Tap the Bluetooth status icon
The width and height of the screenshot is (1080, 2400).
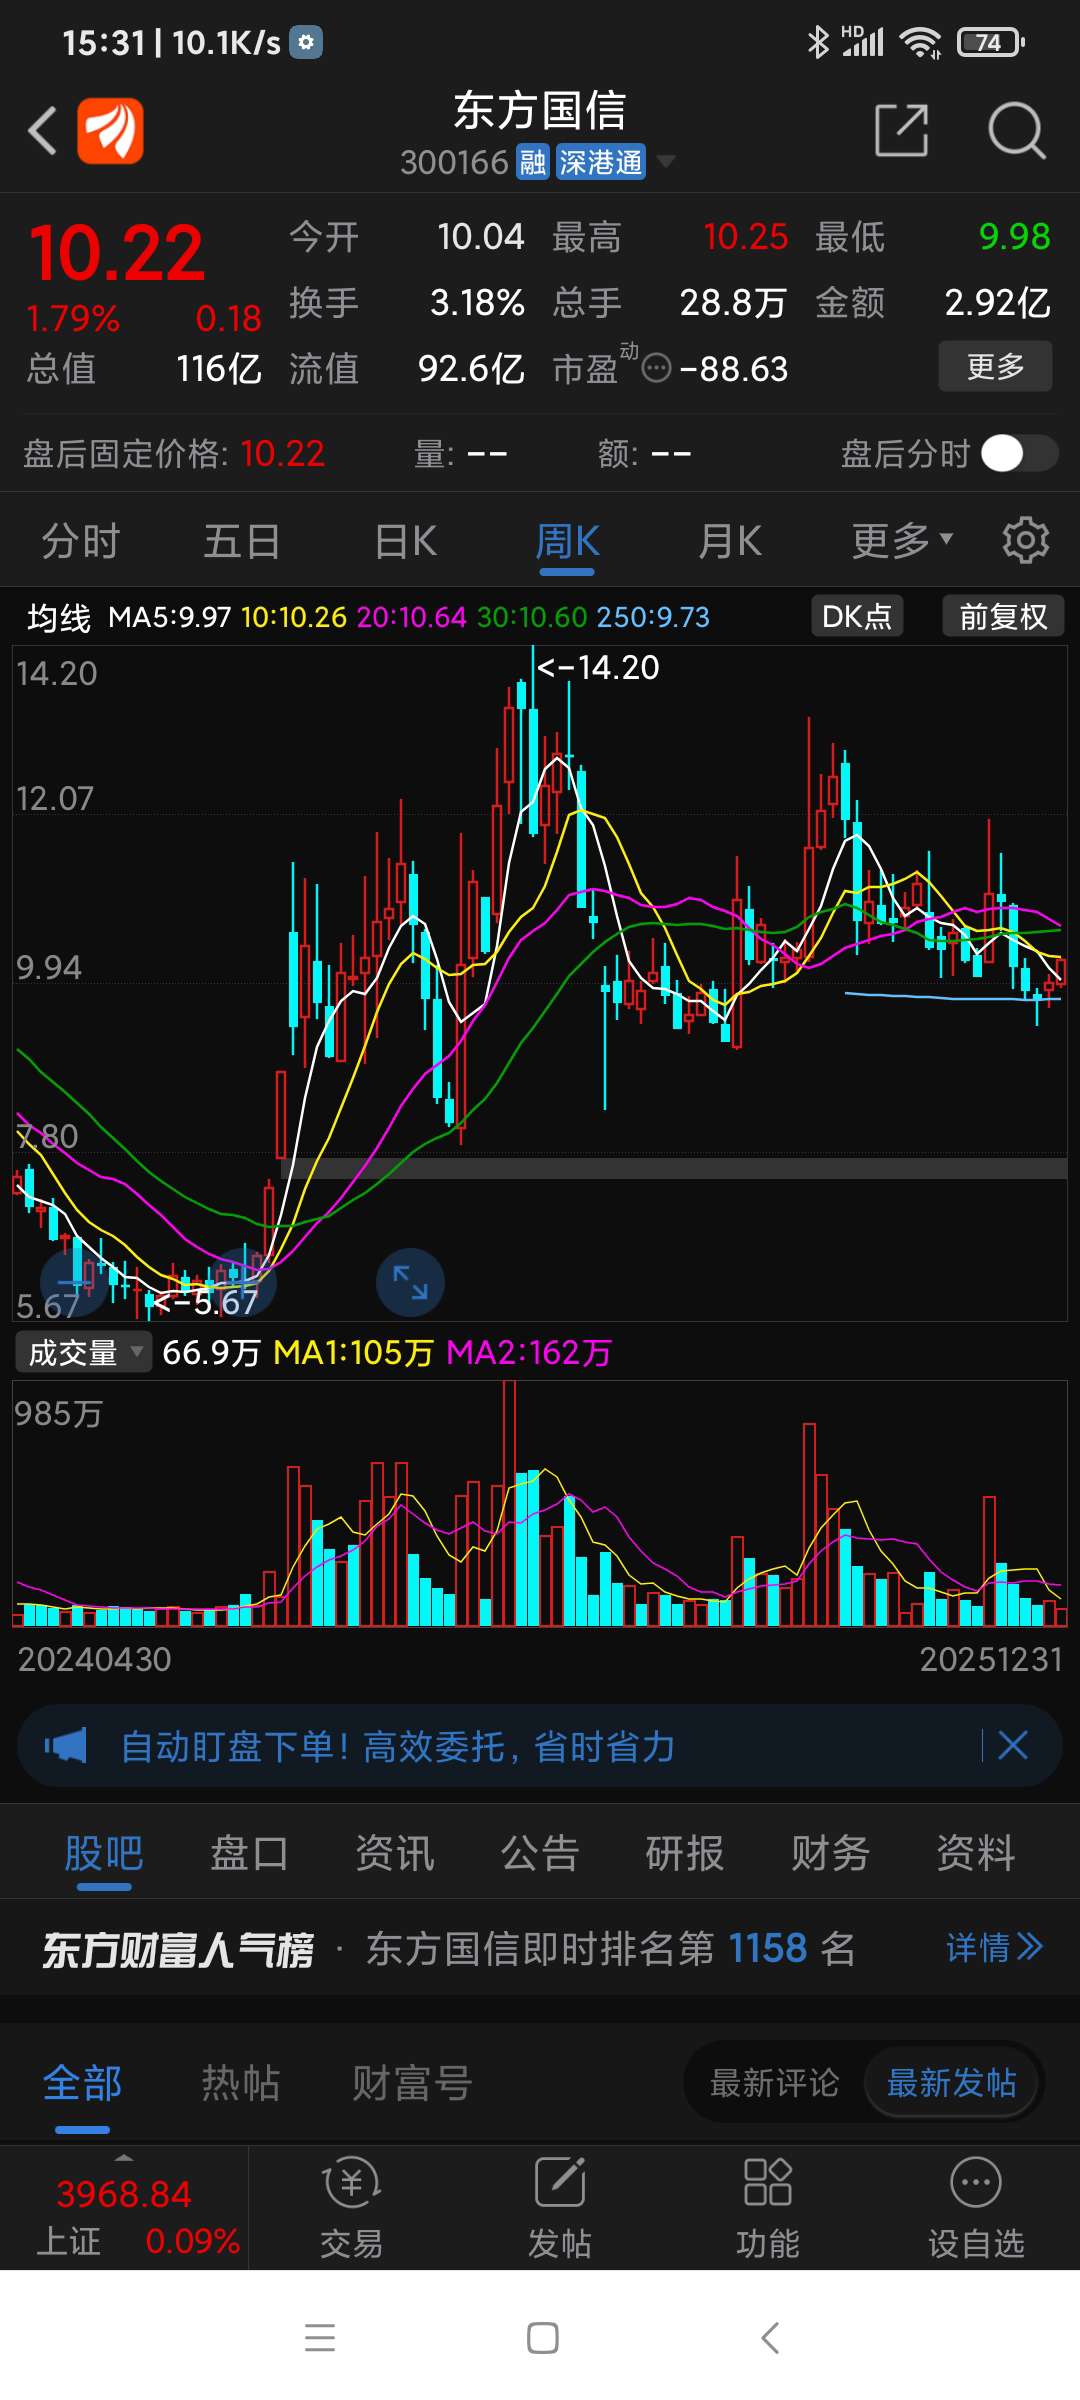(x=818, y=42)
